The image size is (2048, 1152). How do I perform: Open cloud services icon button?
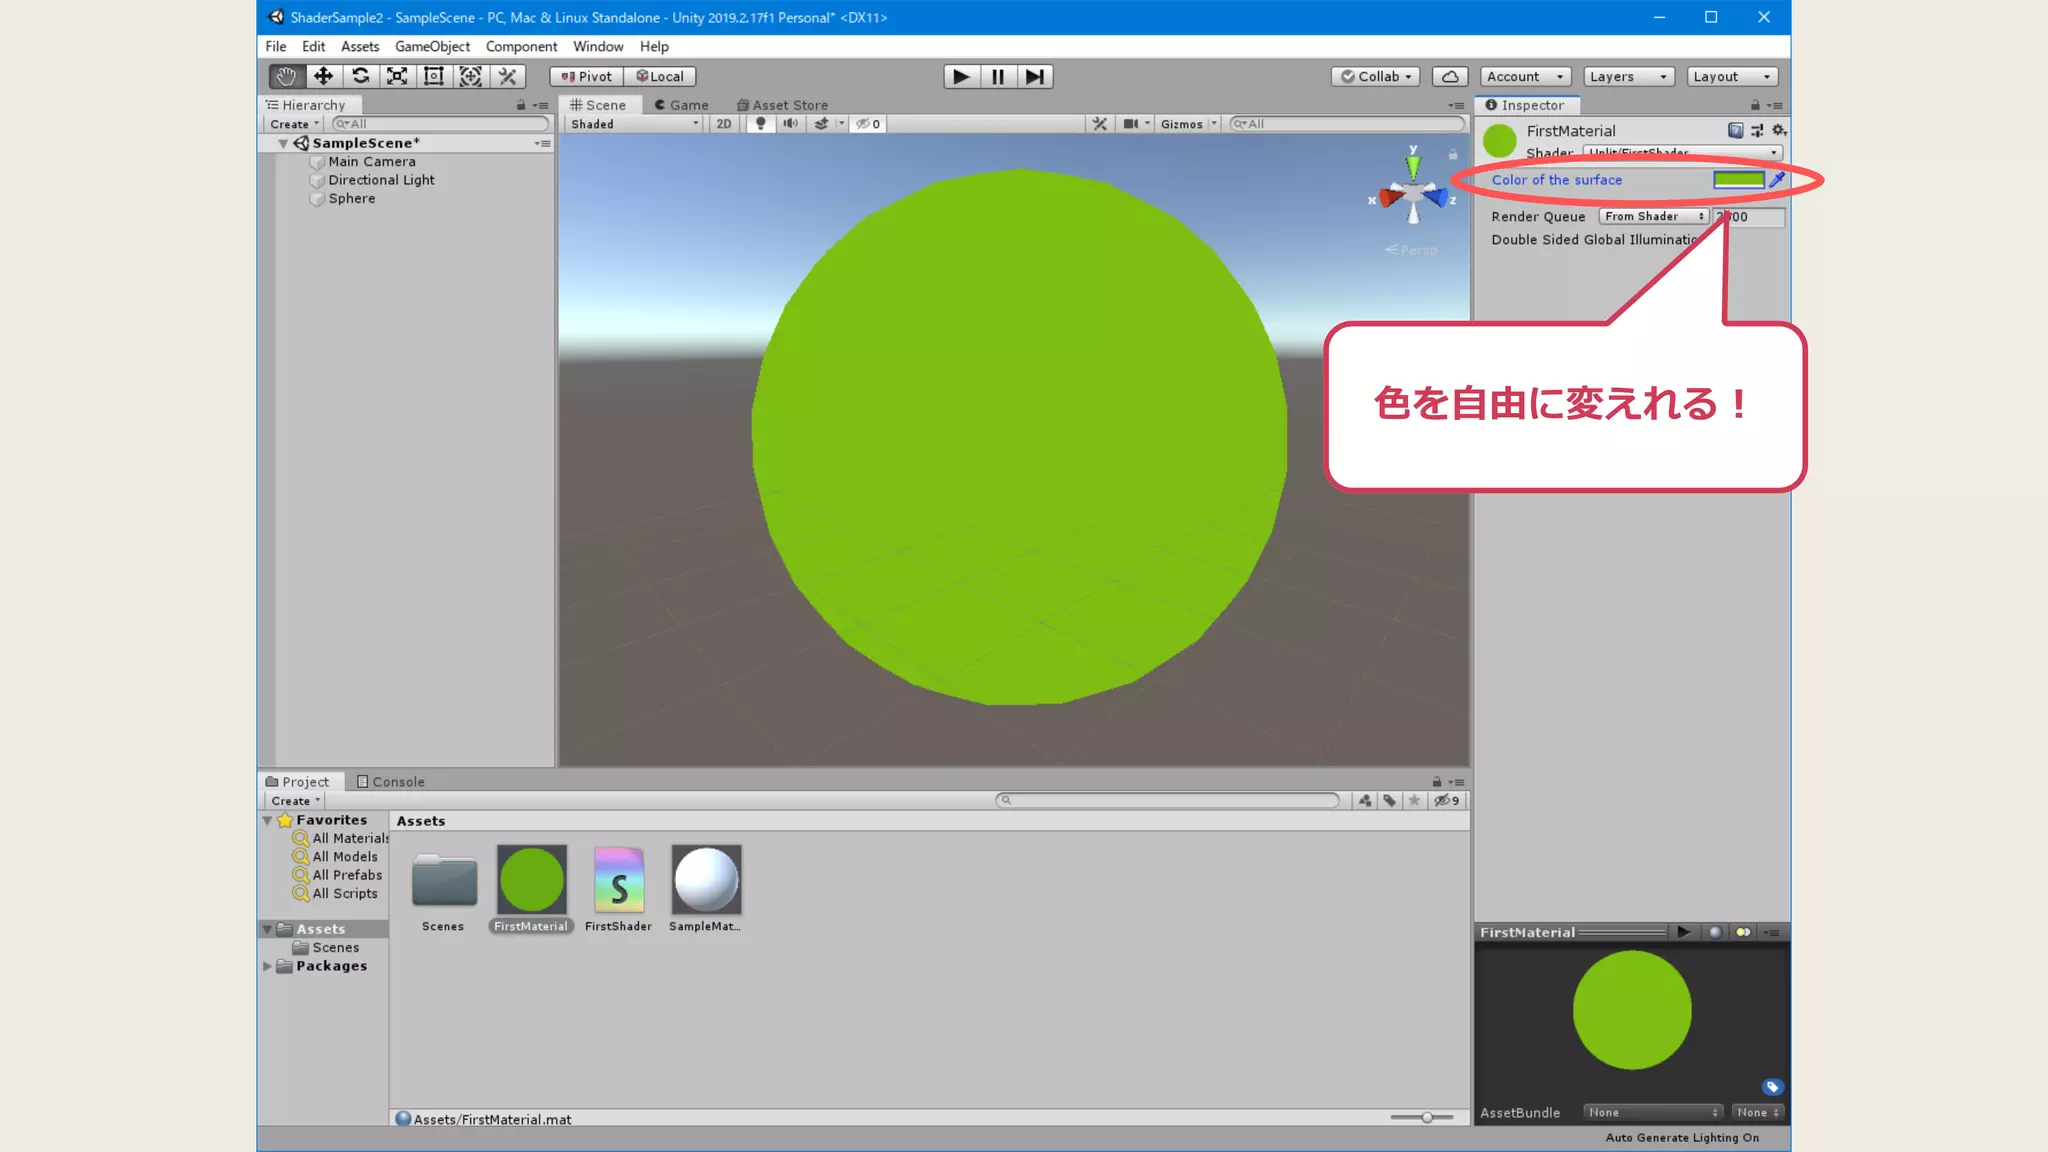pos(1450,76)
